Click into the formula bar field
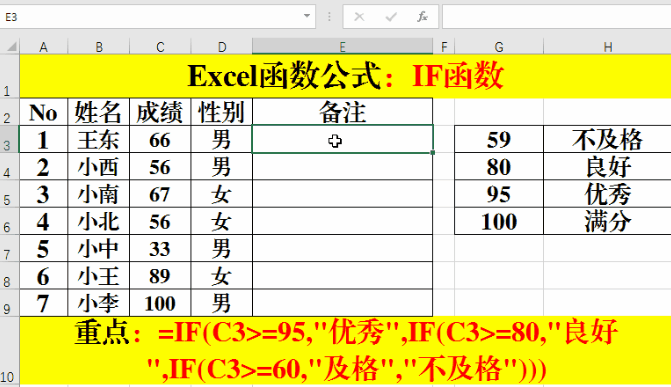The image size is (671, 387). [x=556, y=17]
